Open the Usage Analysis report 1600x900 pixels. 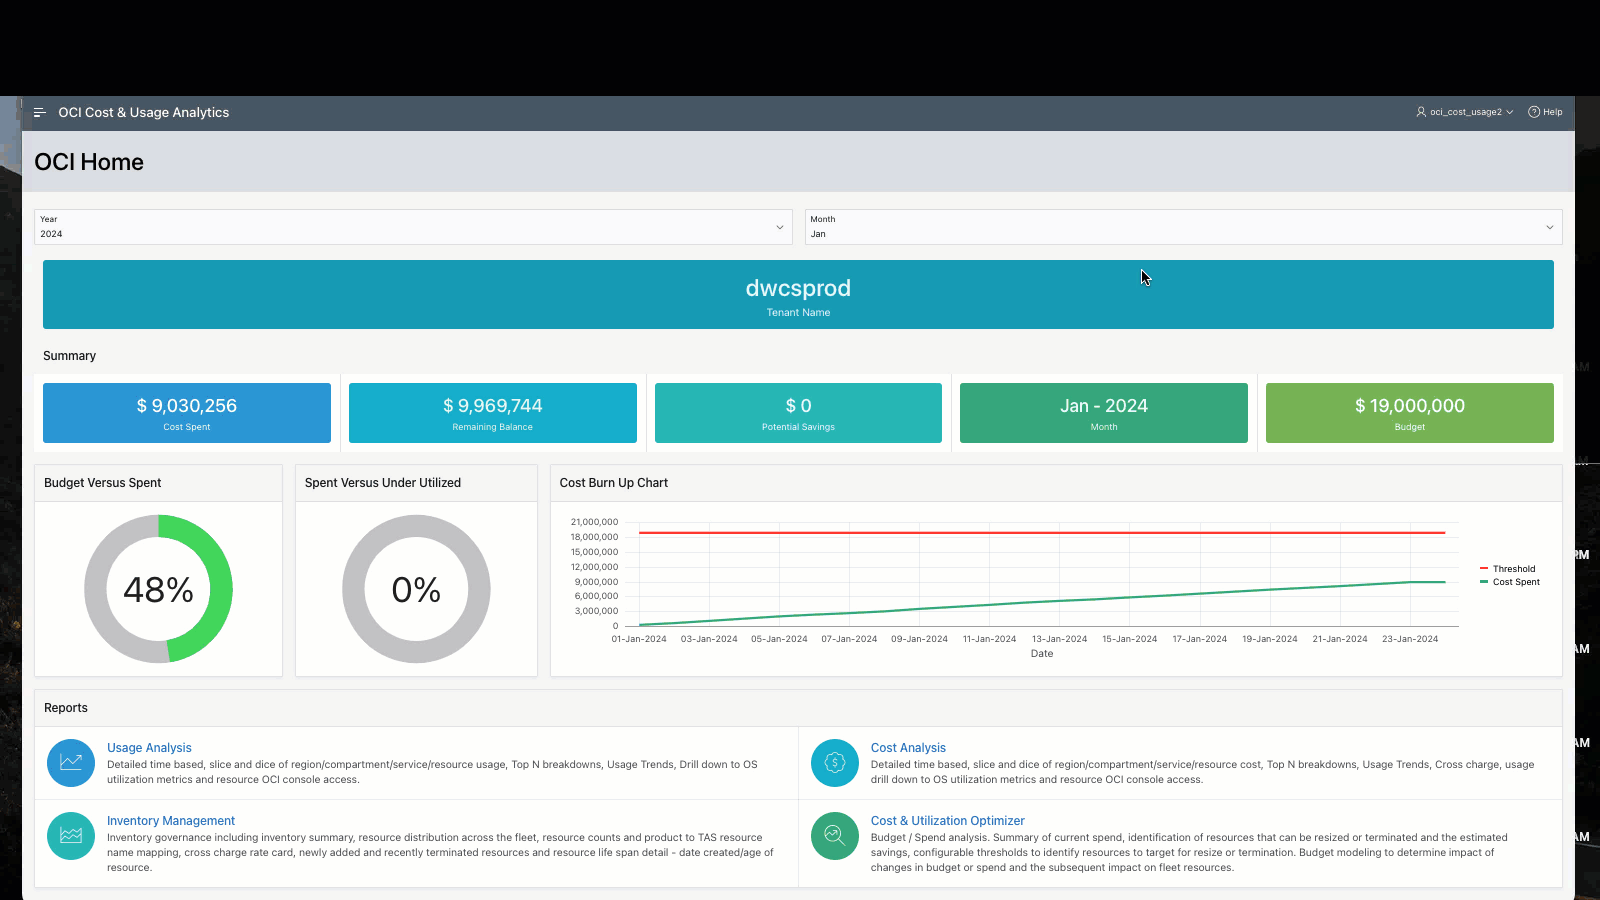click(149, 747)
